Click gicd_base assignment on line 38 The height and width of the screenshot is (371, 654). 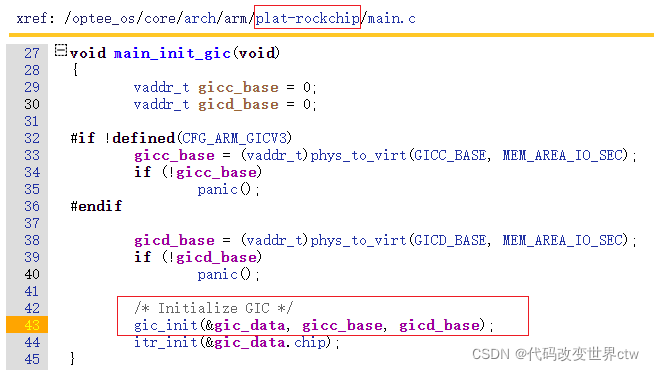coord(174,241)
